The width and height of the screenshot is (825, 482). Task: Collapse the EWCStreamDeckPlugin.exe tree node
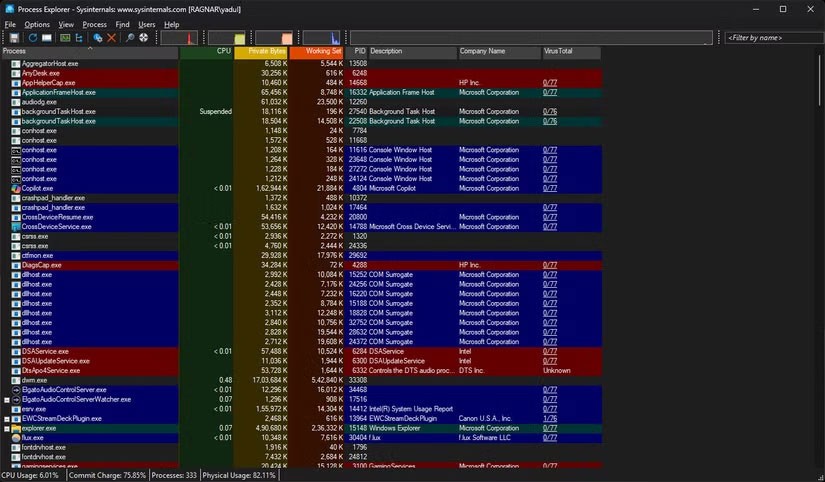(6, 418)
